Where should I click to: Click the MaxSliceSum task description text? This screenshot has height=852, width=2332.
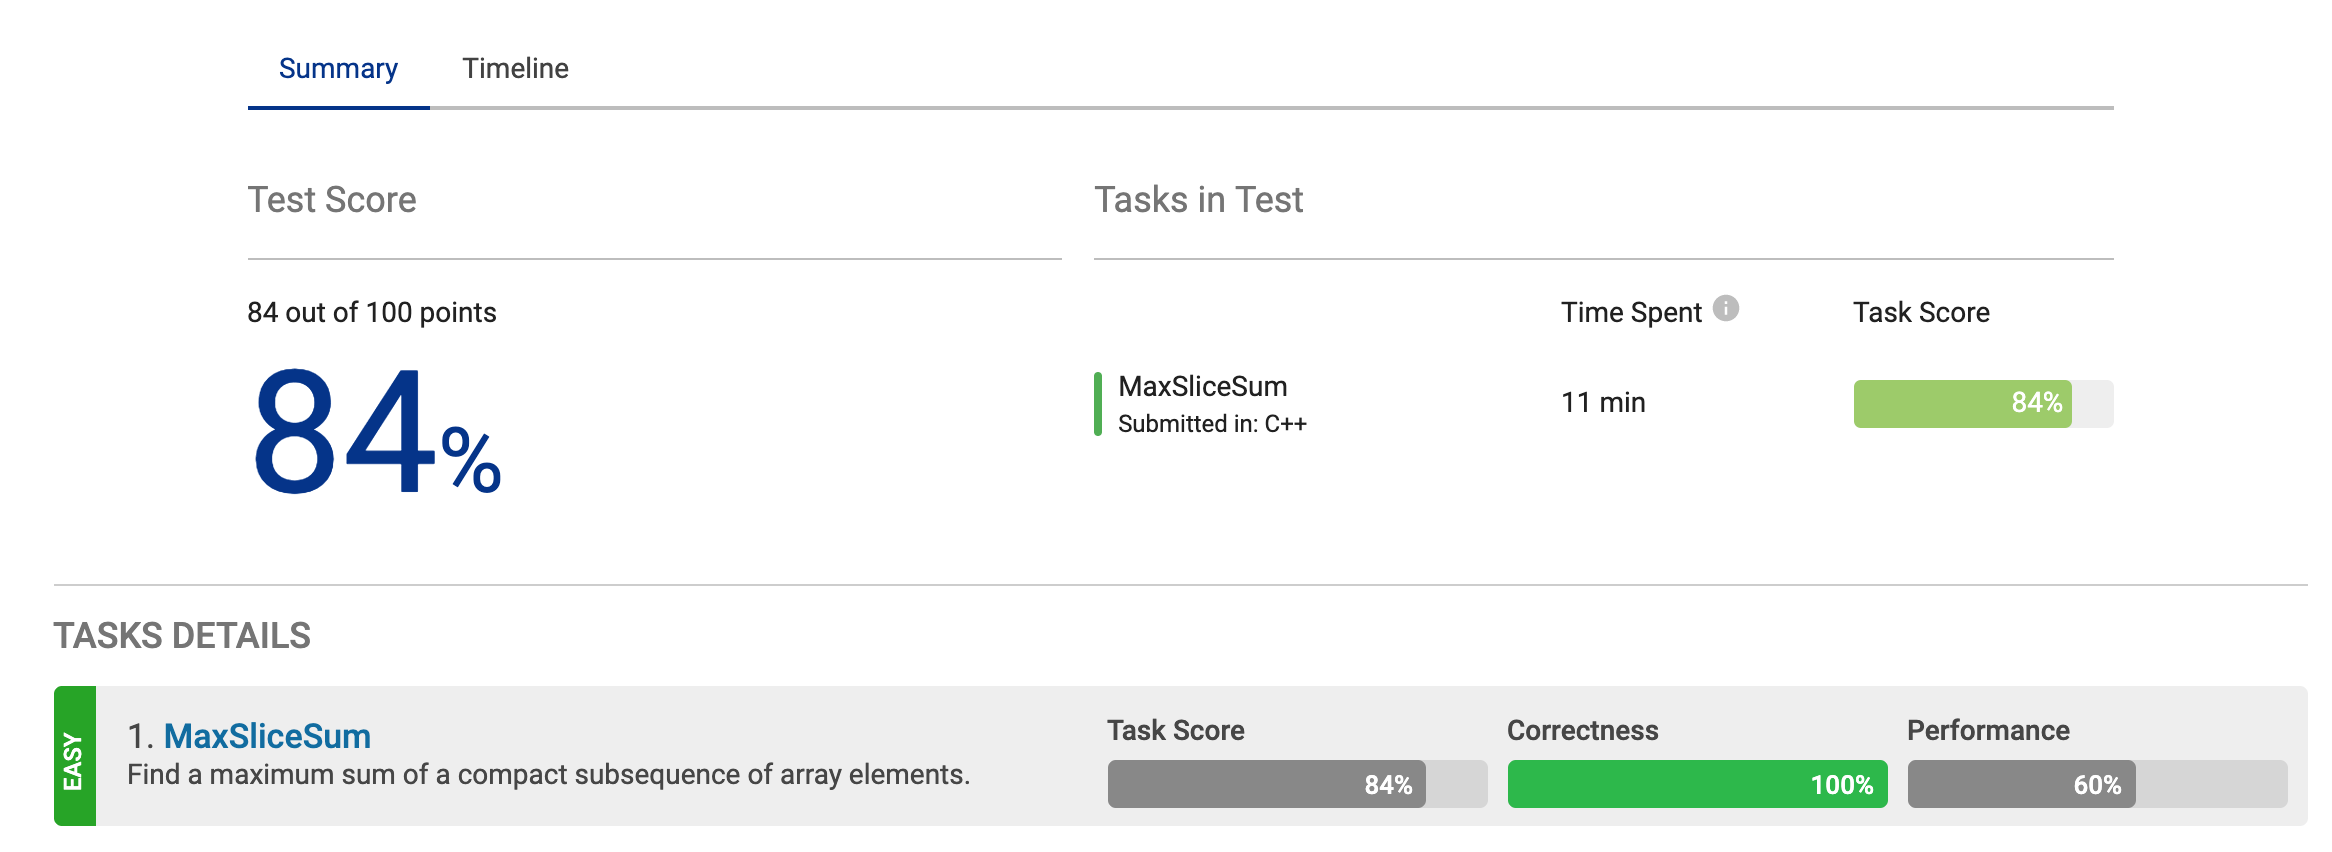click(x=548, y=772)
